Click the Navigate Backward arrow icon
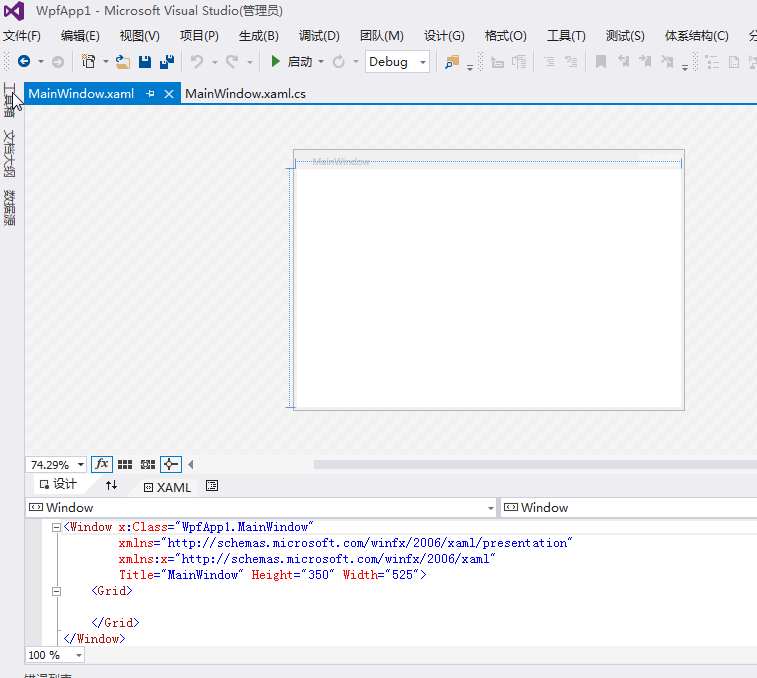The height and width of the screenshot is (678, 757). [24, 62]
